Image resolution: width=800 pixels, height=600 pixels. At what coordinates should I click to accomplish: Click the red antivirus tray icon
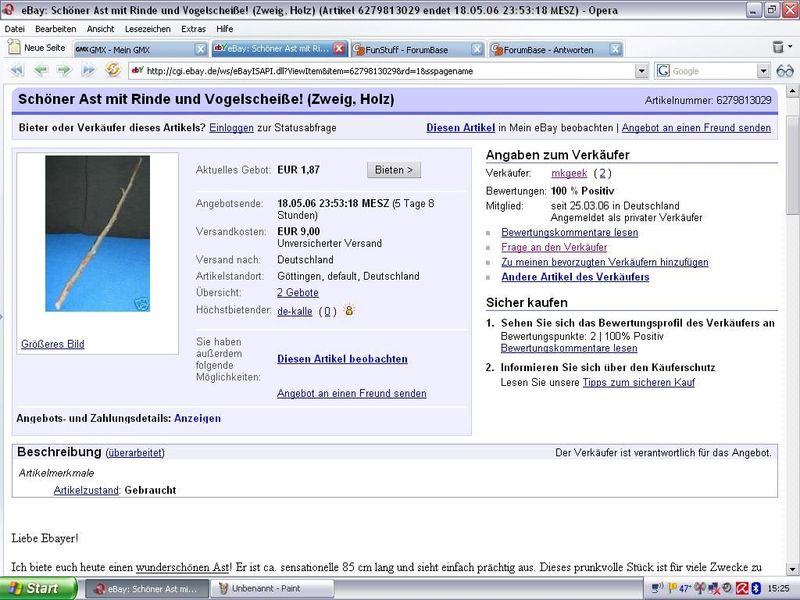coord(742,588)
